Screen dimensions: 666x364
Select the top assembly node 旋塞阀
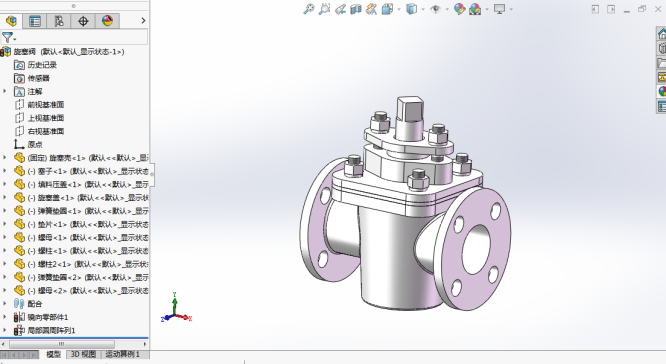(69, 52)
